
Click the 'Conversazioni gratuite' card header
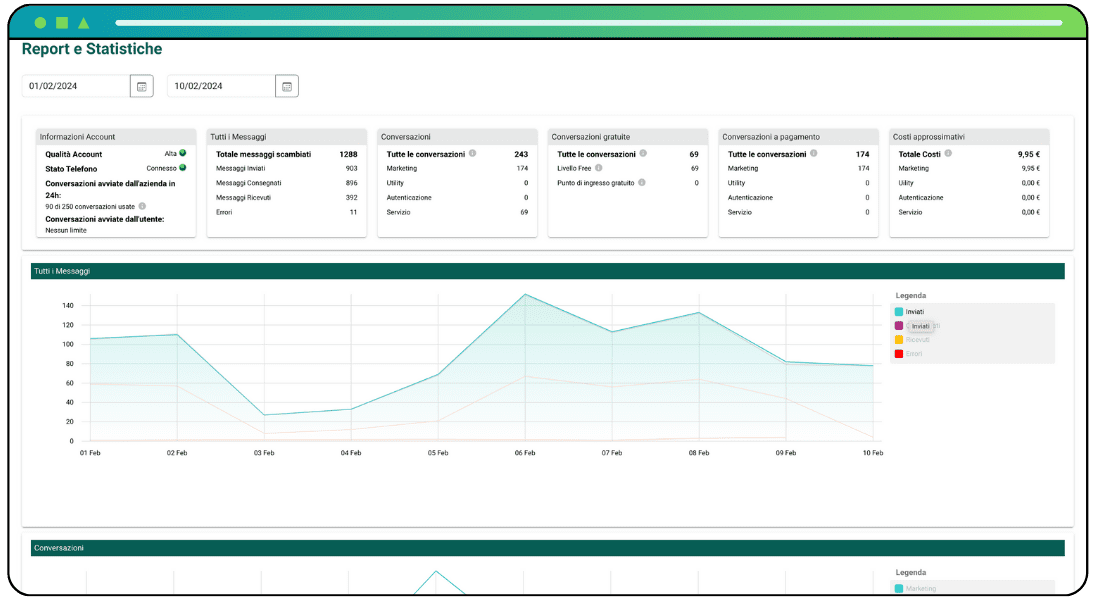coord(627,137)
